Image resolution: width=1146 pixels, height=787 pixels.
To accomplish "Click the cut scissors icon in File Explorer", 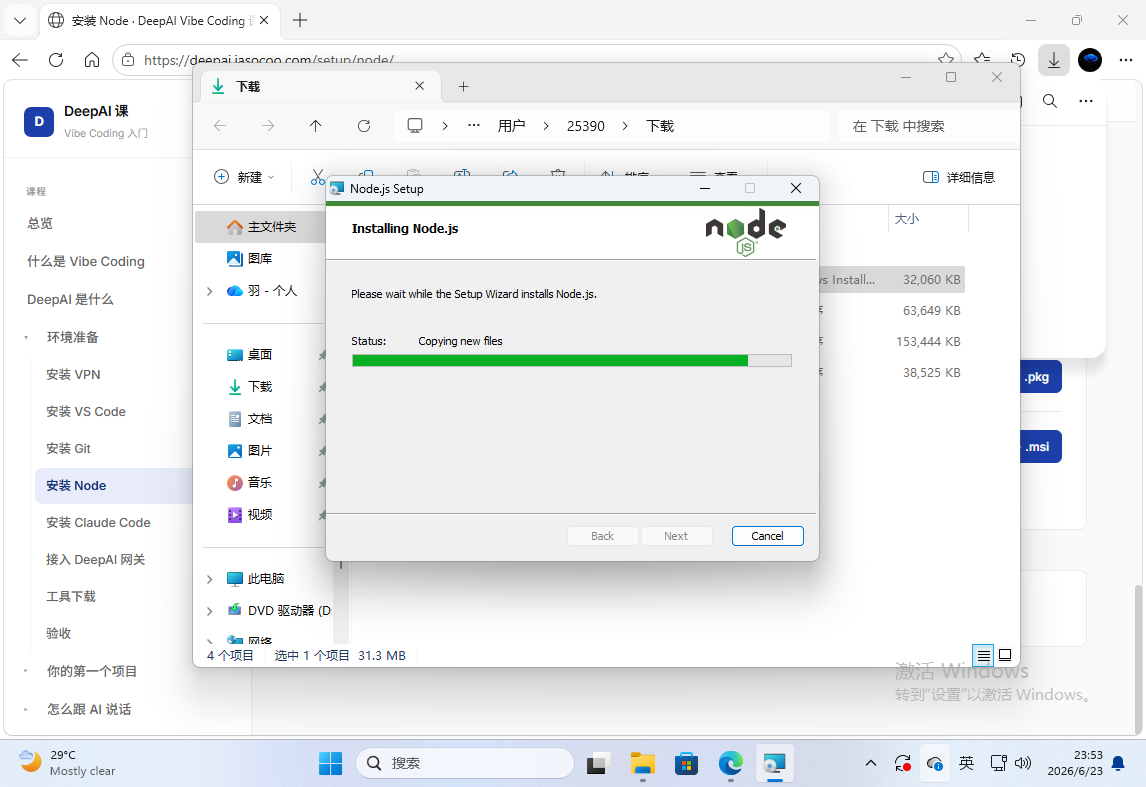I will [318, 177].
